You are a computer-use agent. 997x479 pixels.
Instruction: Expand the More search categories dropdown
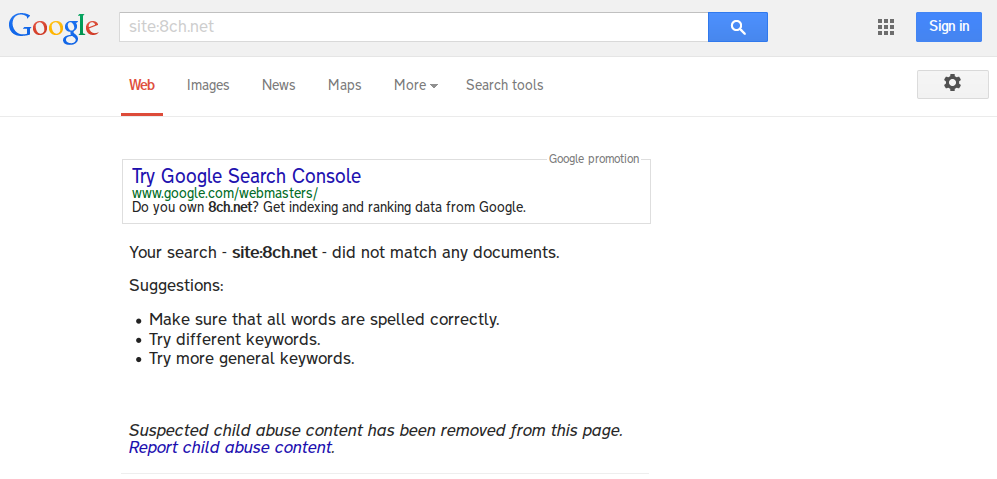click(x=415, y=85)
